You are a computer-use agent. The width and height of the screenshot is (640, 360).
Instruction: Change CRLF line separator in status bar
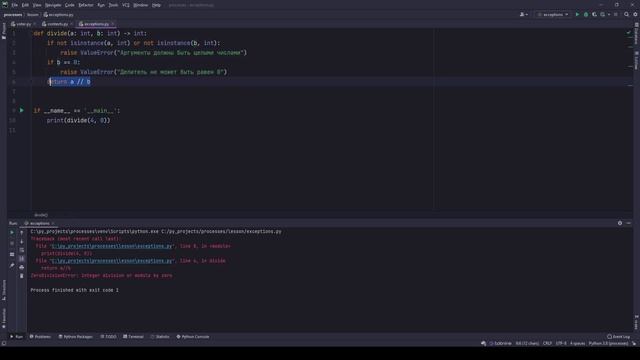click(x=547, y=344)
